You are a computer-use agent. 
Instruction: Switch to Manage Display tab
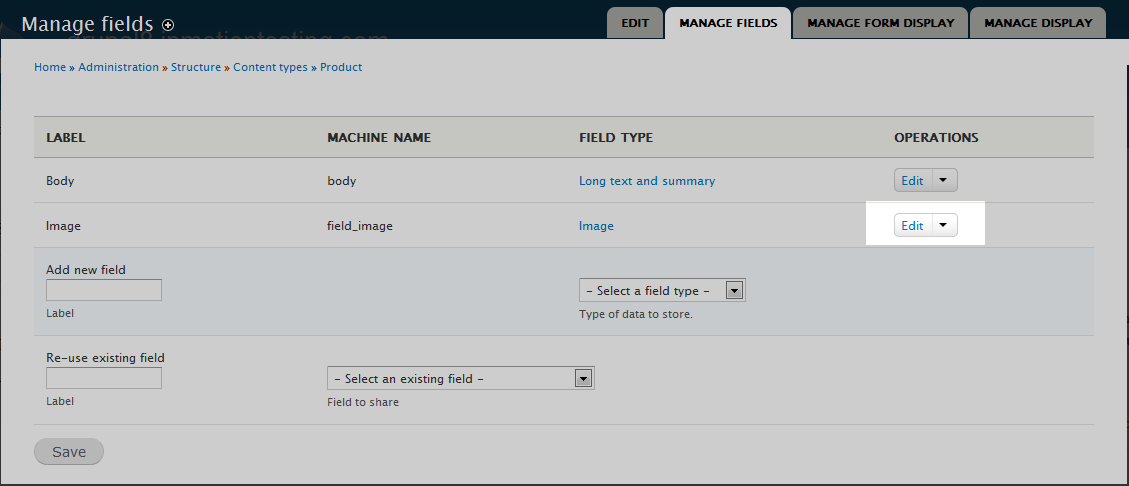[1038, 23]
